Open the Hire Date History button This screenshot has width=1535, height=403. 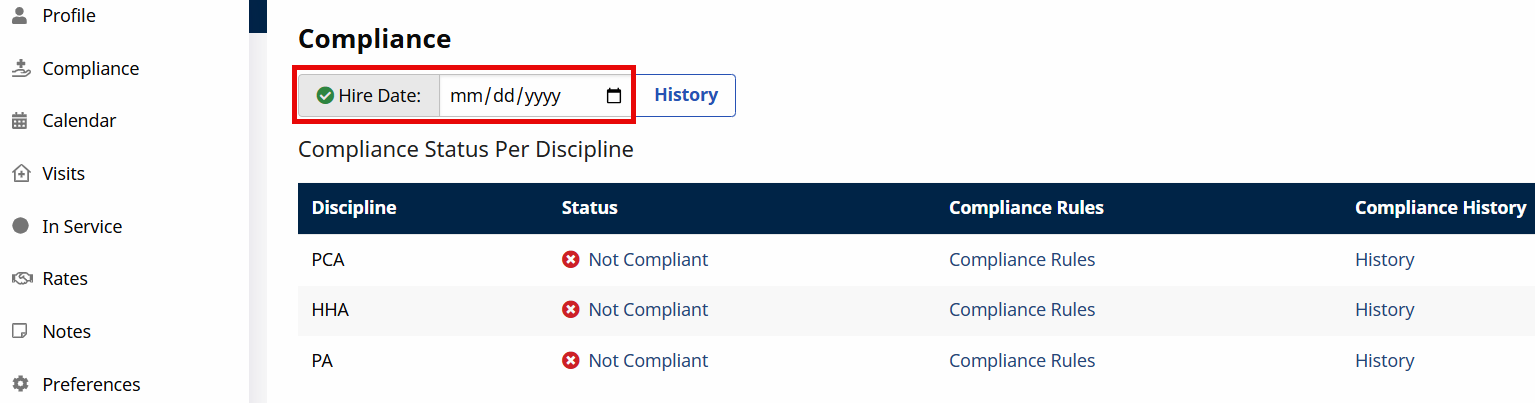(686, 95)
